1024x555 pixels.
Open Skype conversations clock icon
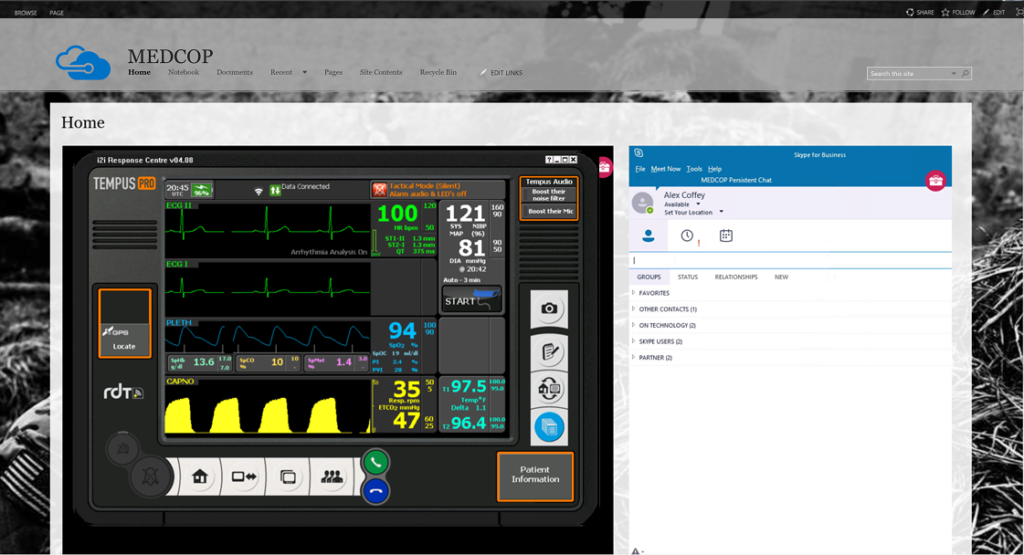[687, 236]
